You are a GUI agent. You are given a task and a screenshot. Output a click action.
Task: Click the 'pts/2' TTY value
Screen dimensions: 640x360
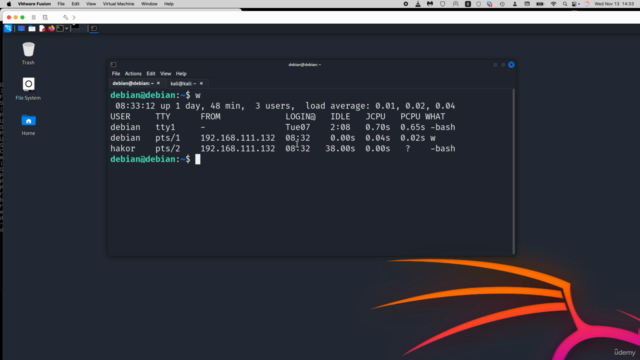click(167, 149)
